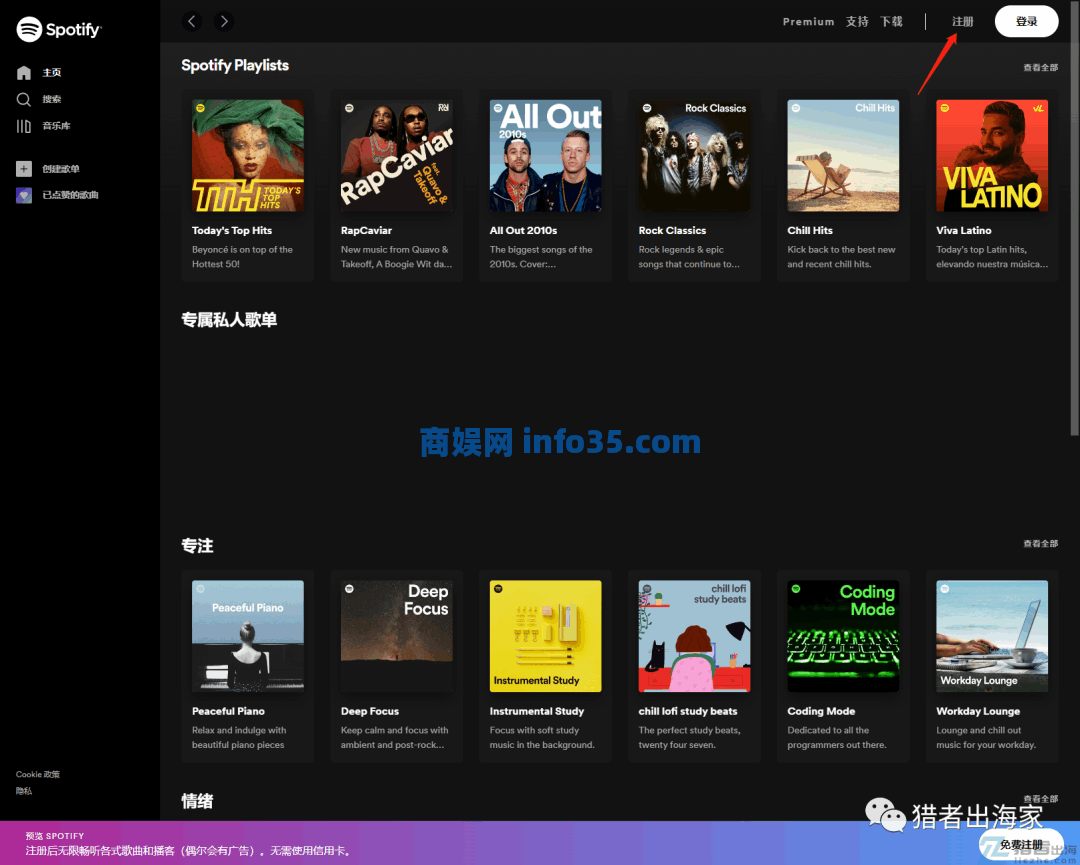Go forward with the right arrow button
This screenshot has height=865, width=1080.
[x=224, y=21]
